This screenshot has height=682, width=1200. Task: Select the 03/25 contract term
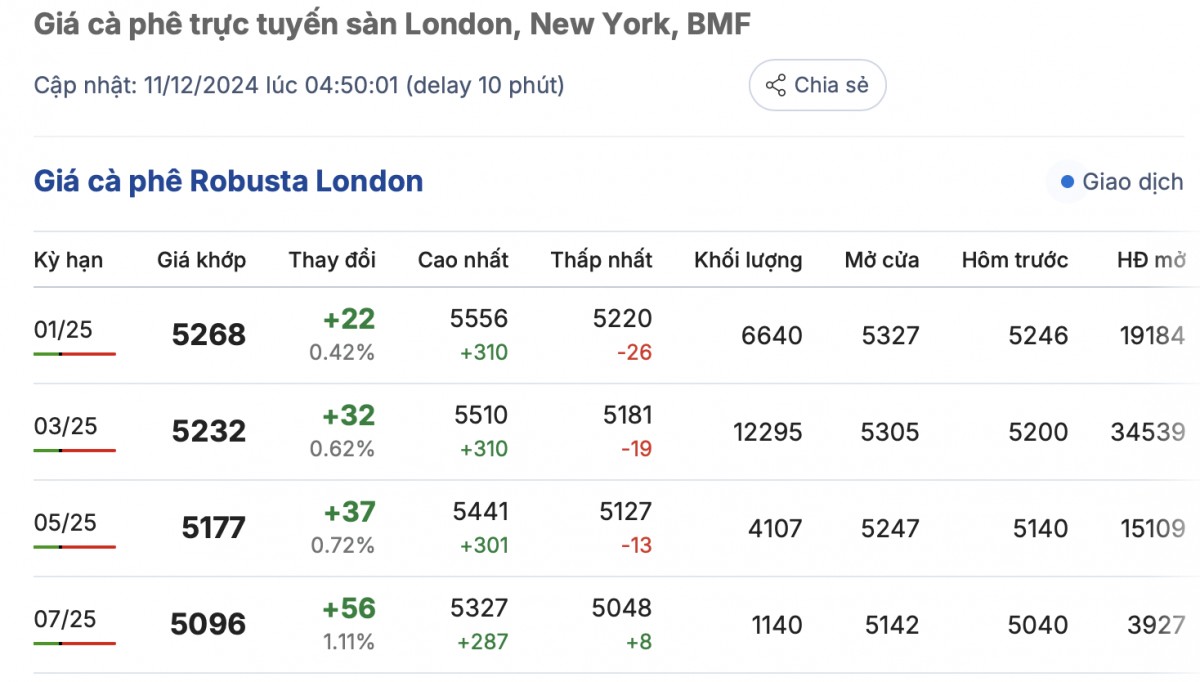(65, 426)
